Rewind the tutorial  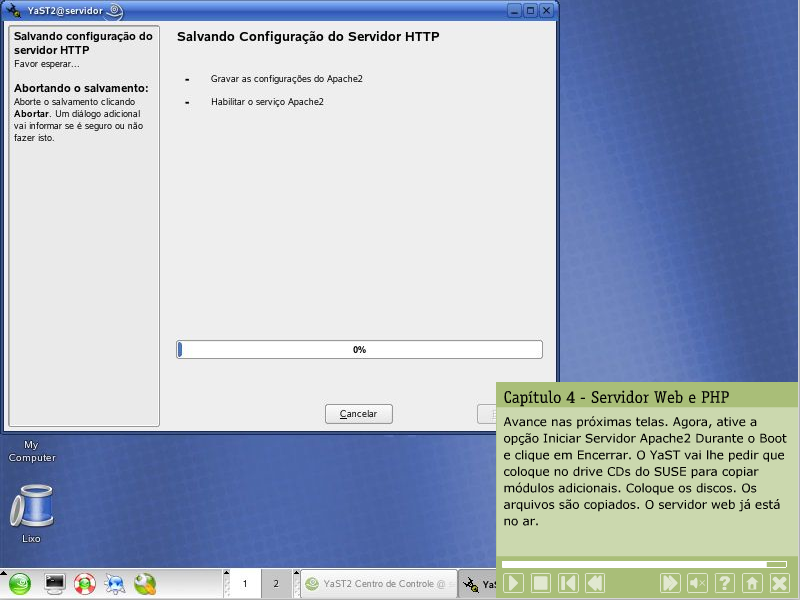pos(595,583)
